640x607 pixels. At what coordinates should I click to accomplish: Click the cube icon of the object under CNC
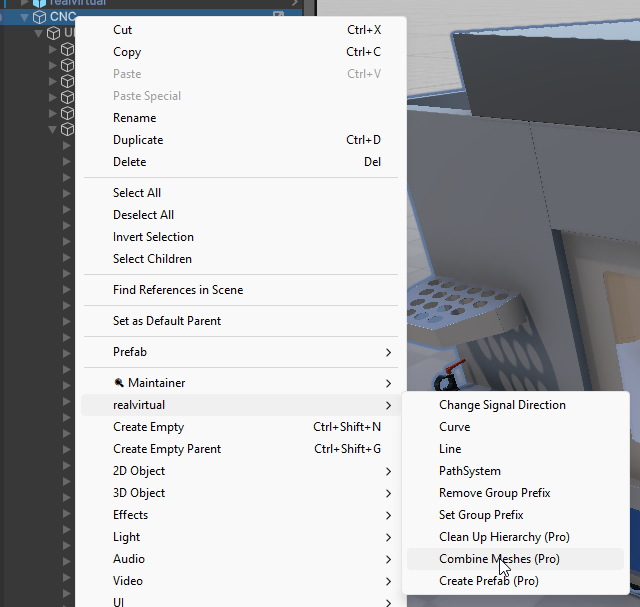pyautogui.click(x=54, y=33)
